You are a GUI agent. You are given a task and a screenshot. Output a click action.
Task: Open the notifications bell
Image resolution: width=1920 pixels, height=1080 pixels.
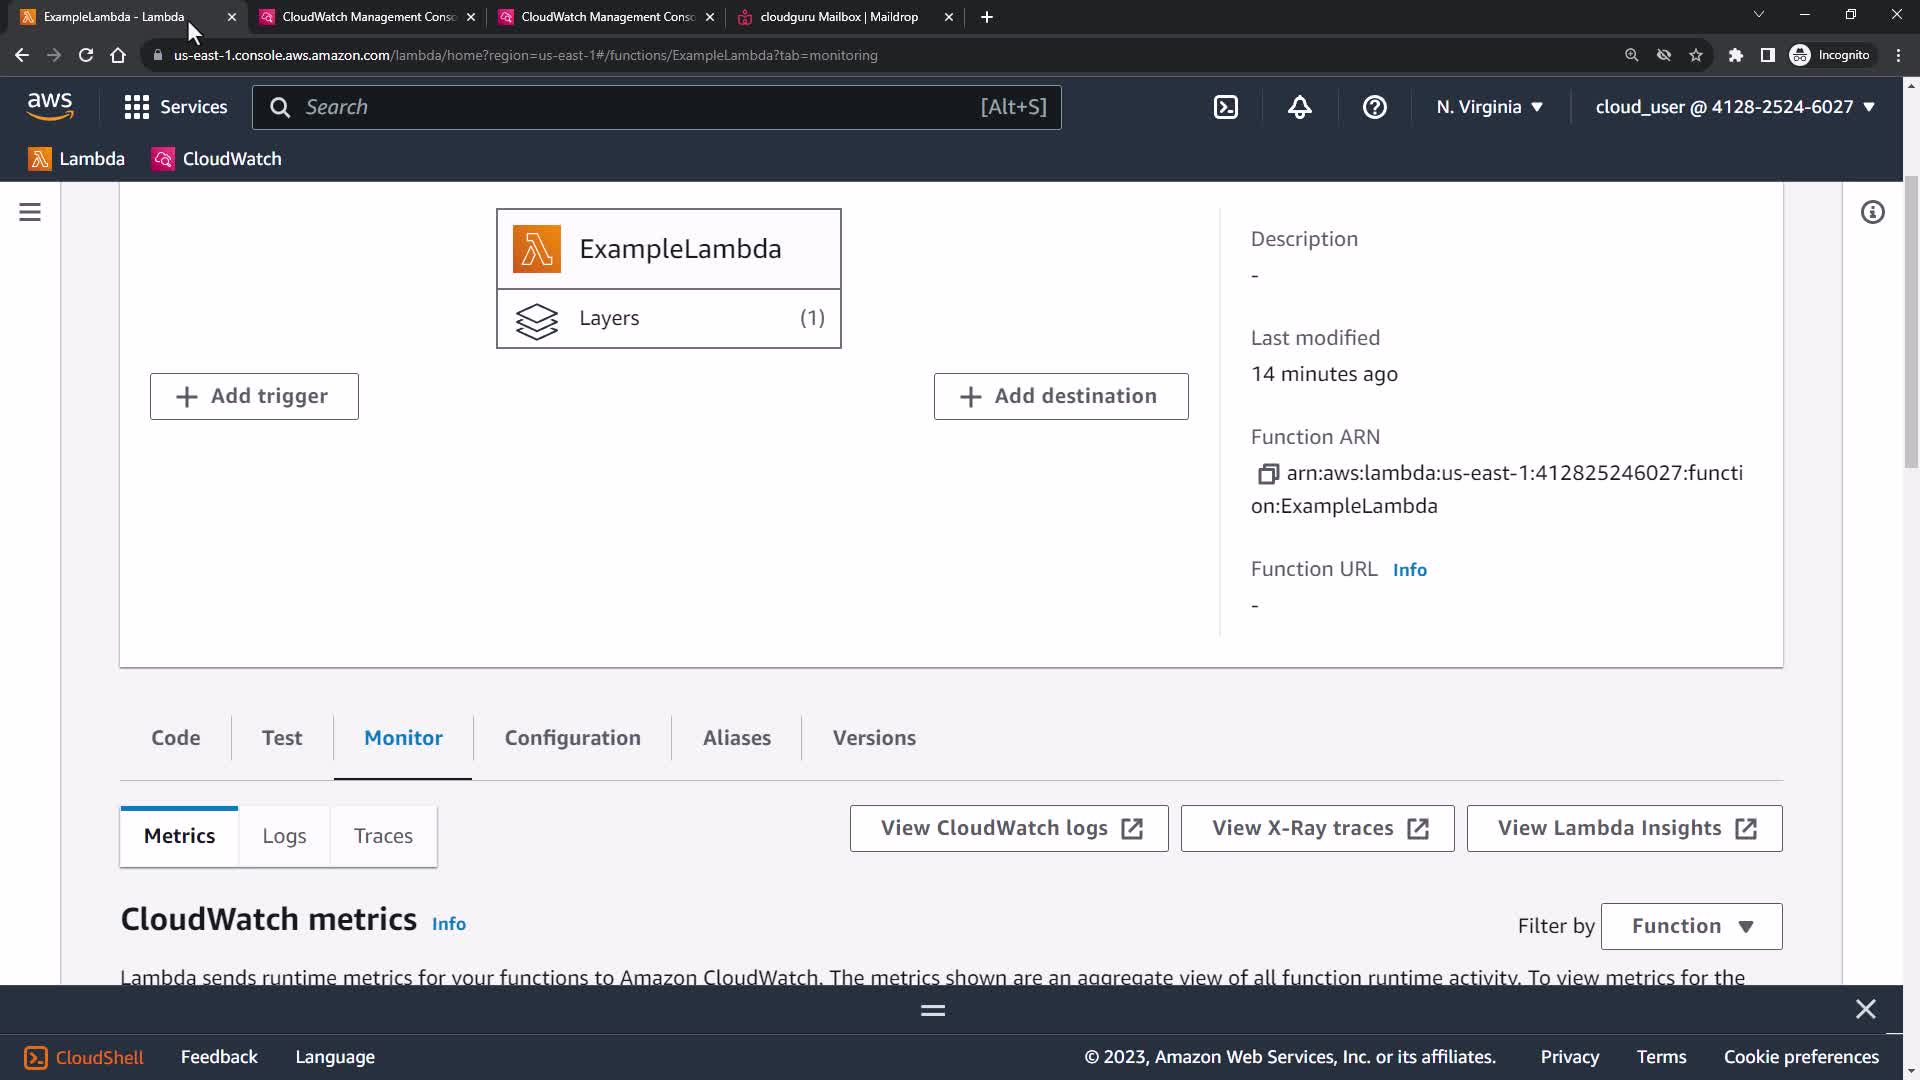pyautogui.click(x=1299, y=107)
